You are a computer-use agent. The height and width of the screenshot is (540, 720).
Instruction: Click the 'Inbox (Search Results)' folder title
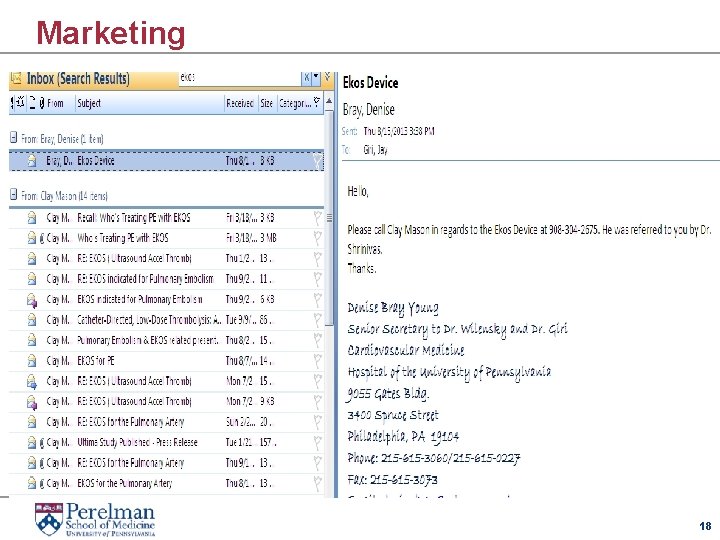78,79
